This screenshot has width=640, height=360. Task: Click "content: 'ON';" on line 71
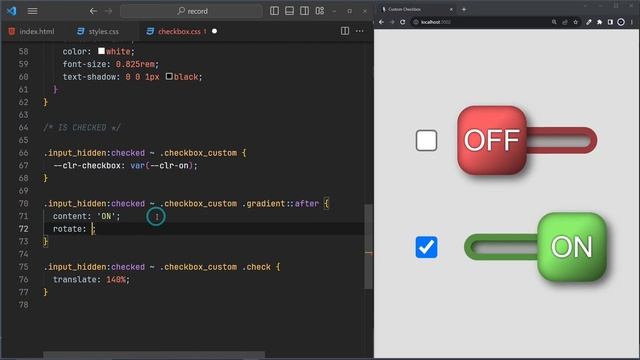[x=87, y=216]
